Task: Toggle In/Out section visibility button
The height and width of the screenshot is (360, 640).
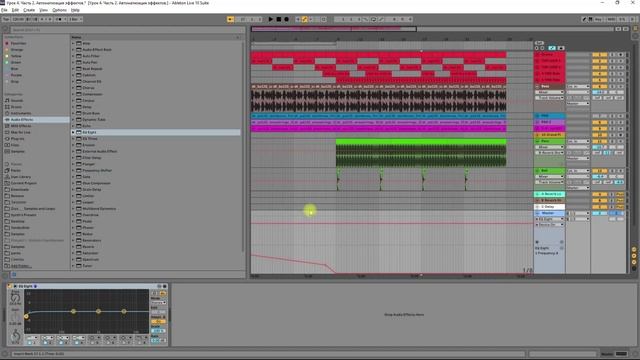Action: pos(634,249)
